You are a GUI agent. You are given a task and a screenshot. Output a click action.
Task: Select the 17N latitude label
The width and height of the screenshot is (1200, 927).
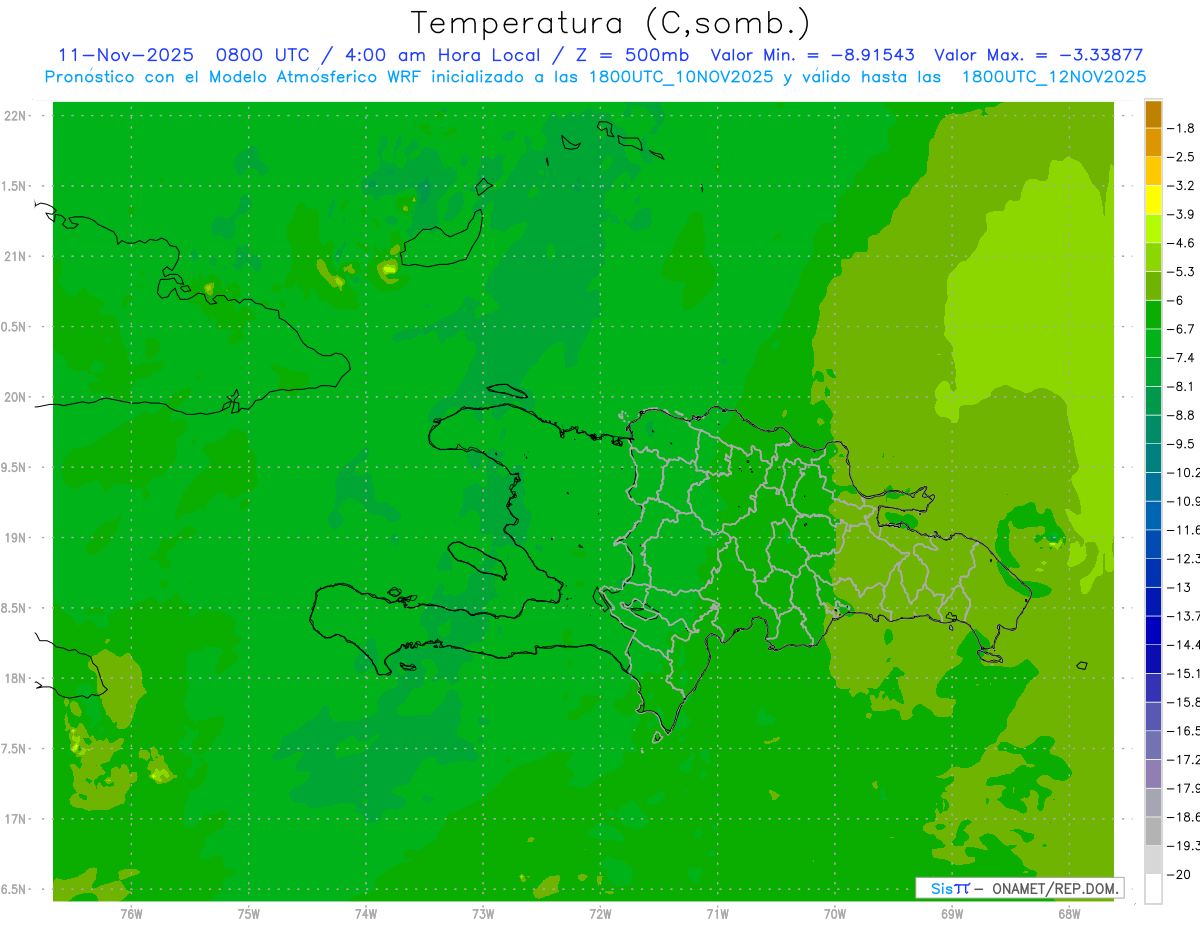click(15, 819)
